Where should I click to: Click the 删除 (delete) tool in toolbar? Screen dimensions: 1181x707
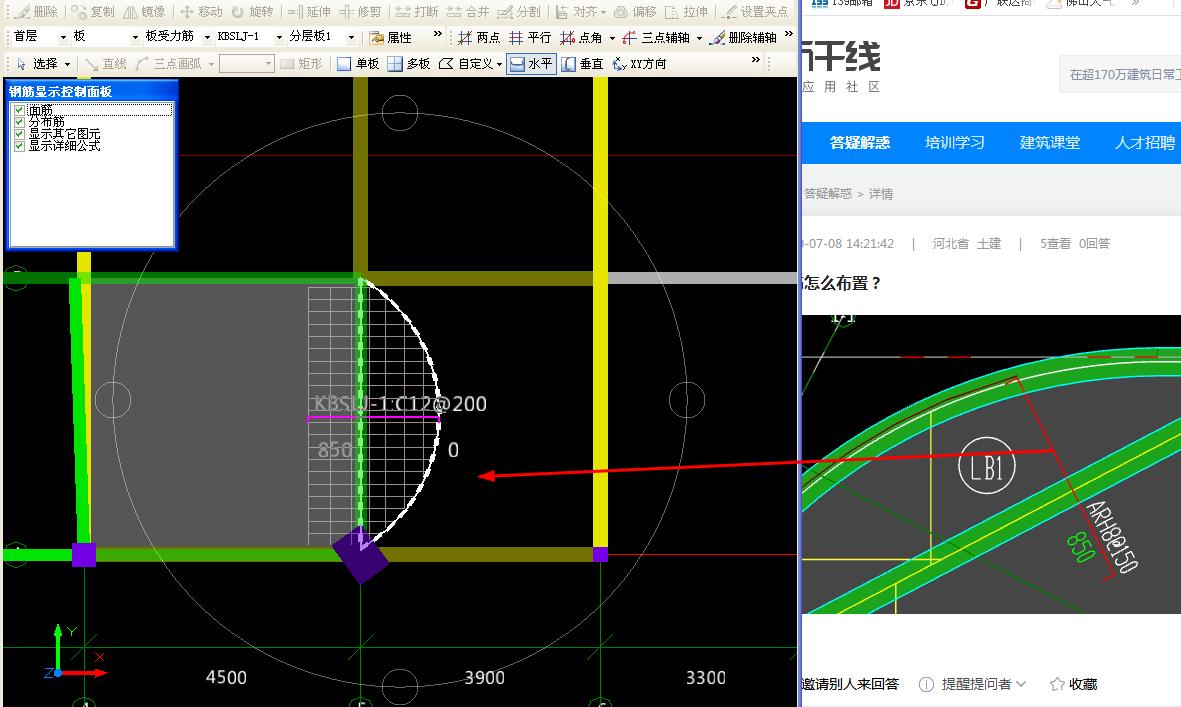pos(37,12)
